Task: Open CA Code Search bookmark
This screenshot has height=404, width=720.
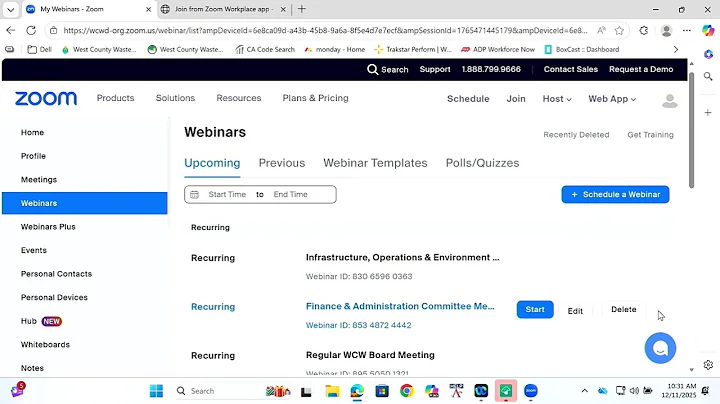Action: (x=265, y=49)
